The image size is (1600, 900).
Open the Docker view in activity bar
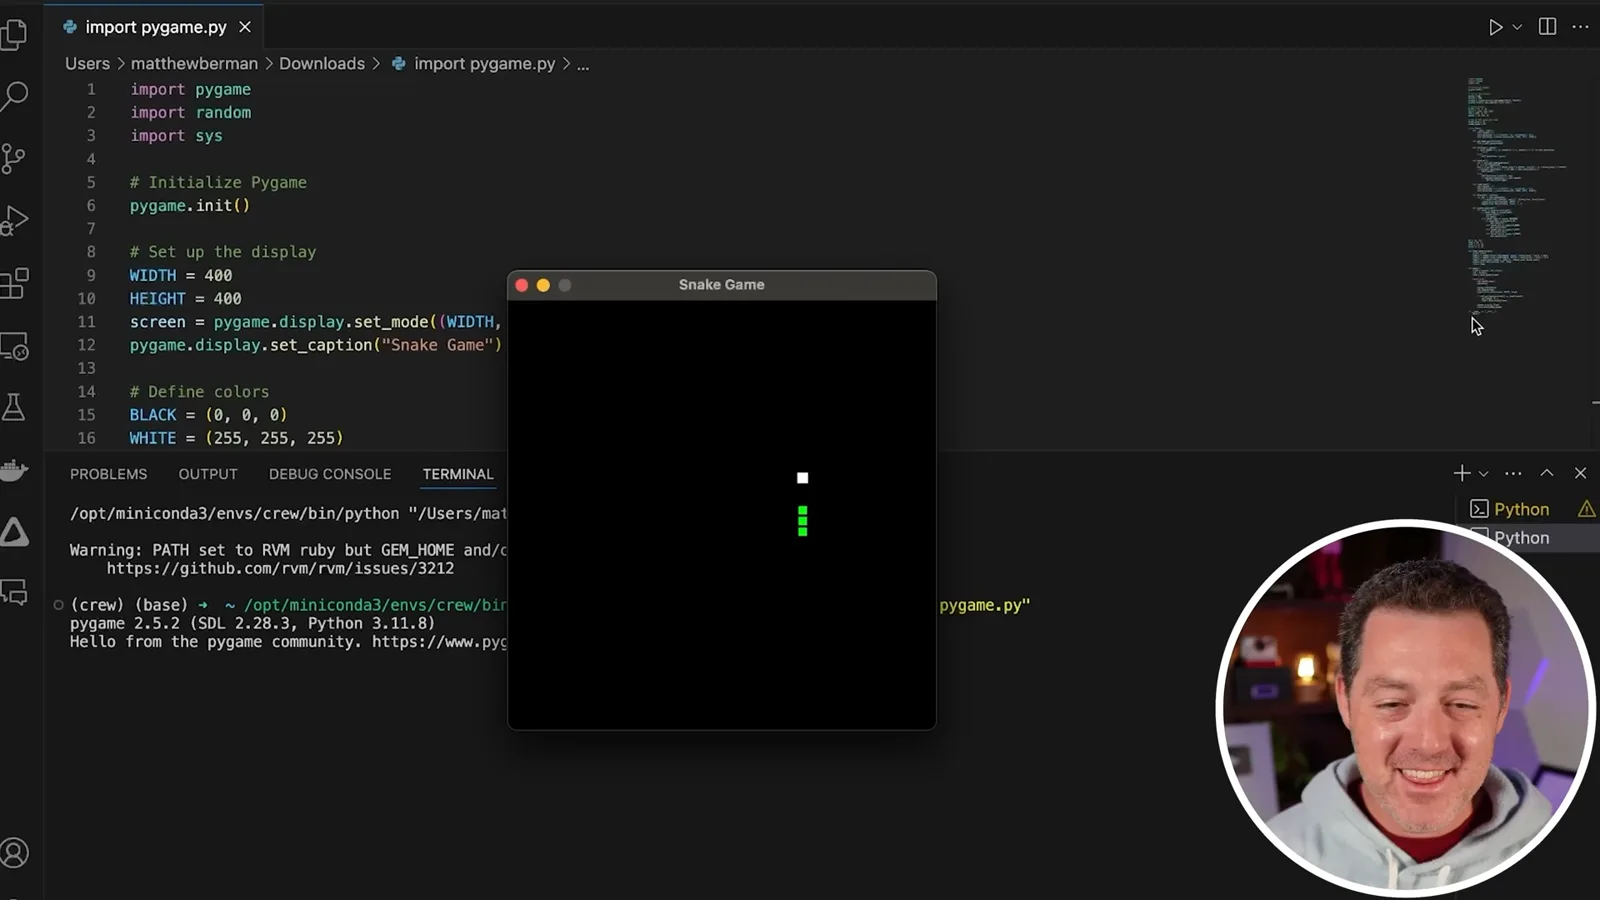click(x=14, y=469)
